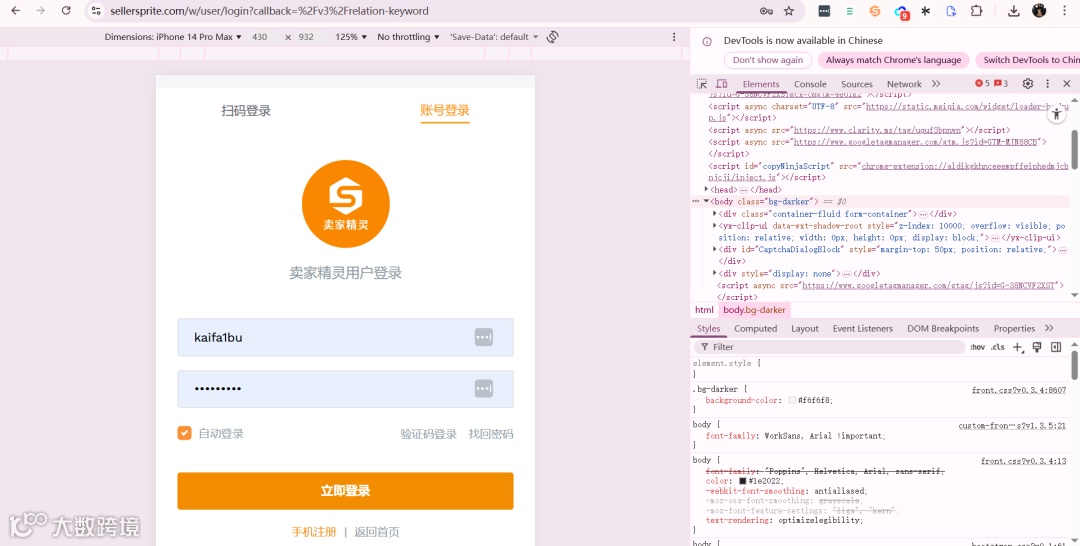The height and width of the screenshot is (546, 1080).
Task: Open the saved password key icon
Action: pyautogui.click(x=766, y=11)
